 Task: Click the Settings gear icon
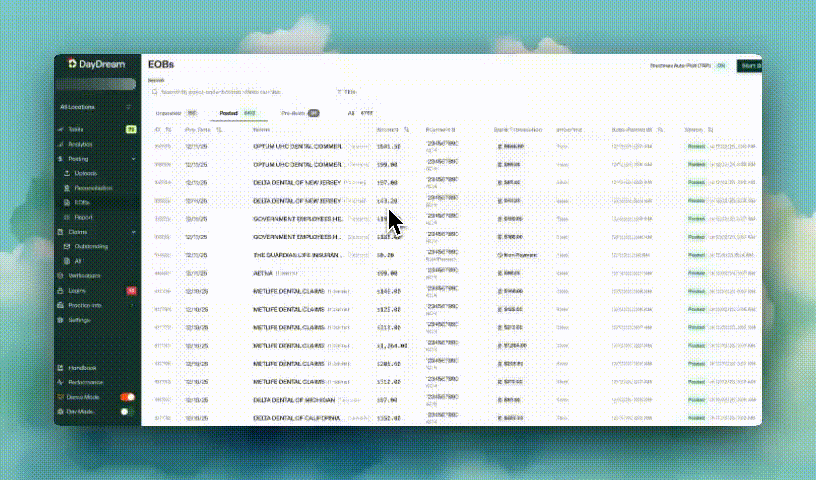(x=61, y=320)
